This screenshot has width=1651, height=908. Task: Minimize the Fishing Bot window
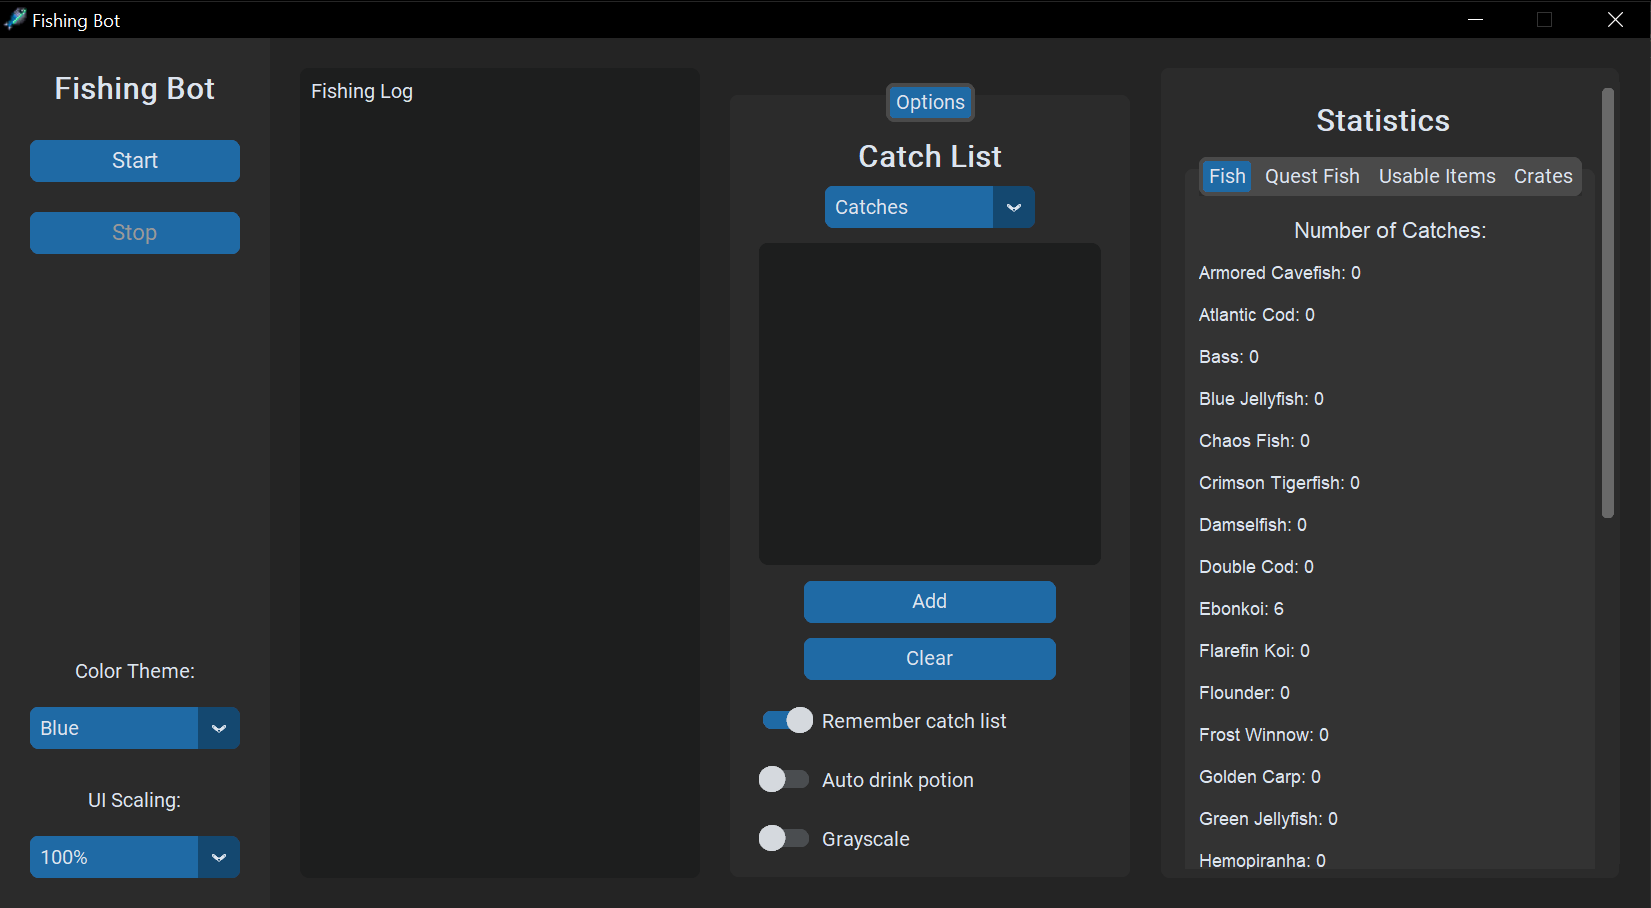[1475, 20]
